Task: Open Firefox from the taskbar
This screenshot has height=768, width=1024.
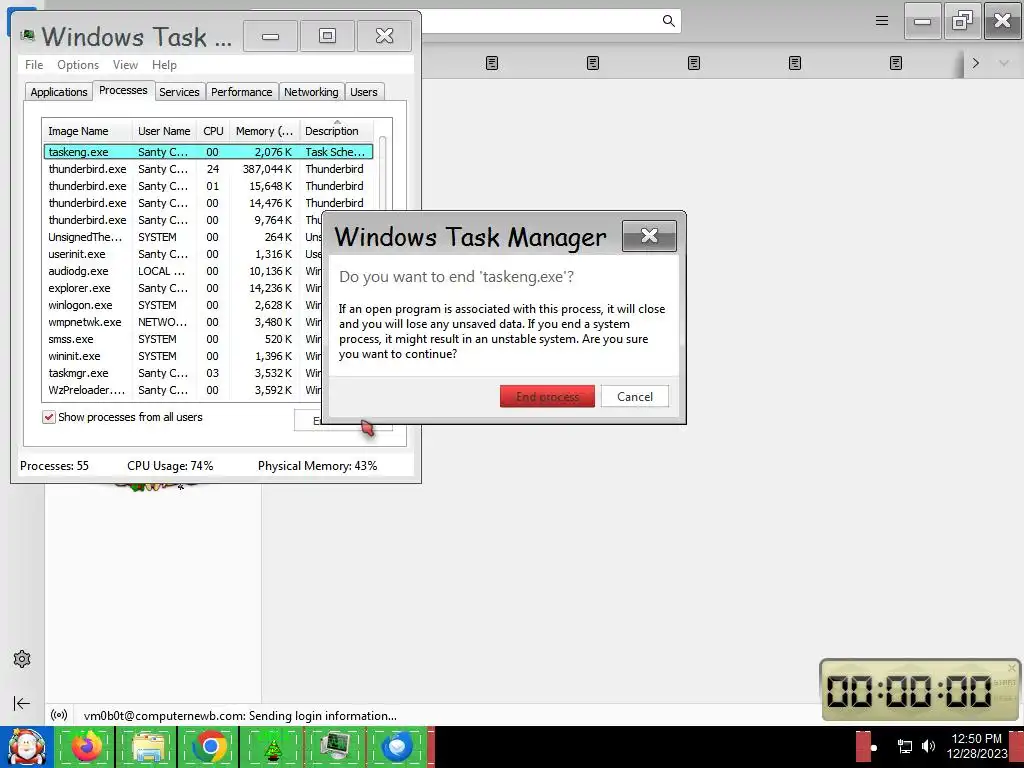Action: click(x=87, y=747)
